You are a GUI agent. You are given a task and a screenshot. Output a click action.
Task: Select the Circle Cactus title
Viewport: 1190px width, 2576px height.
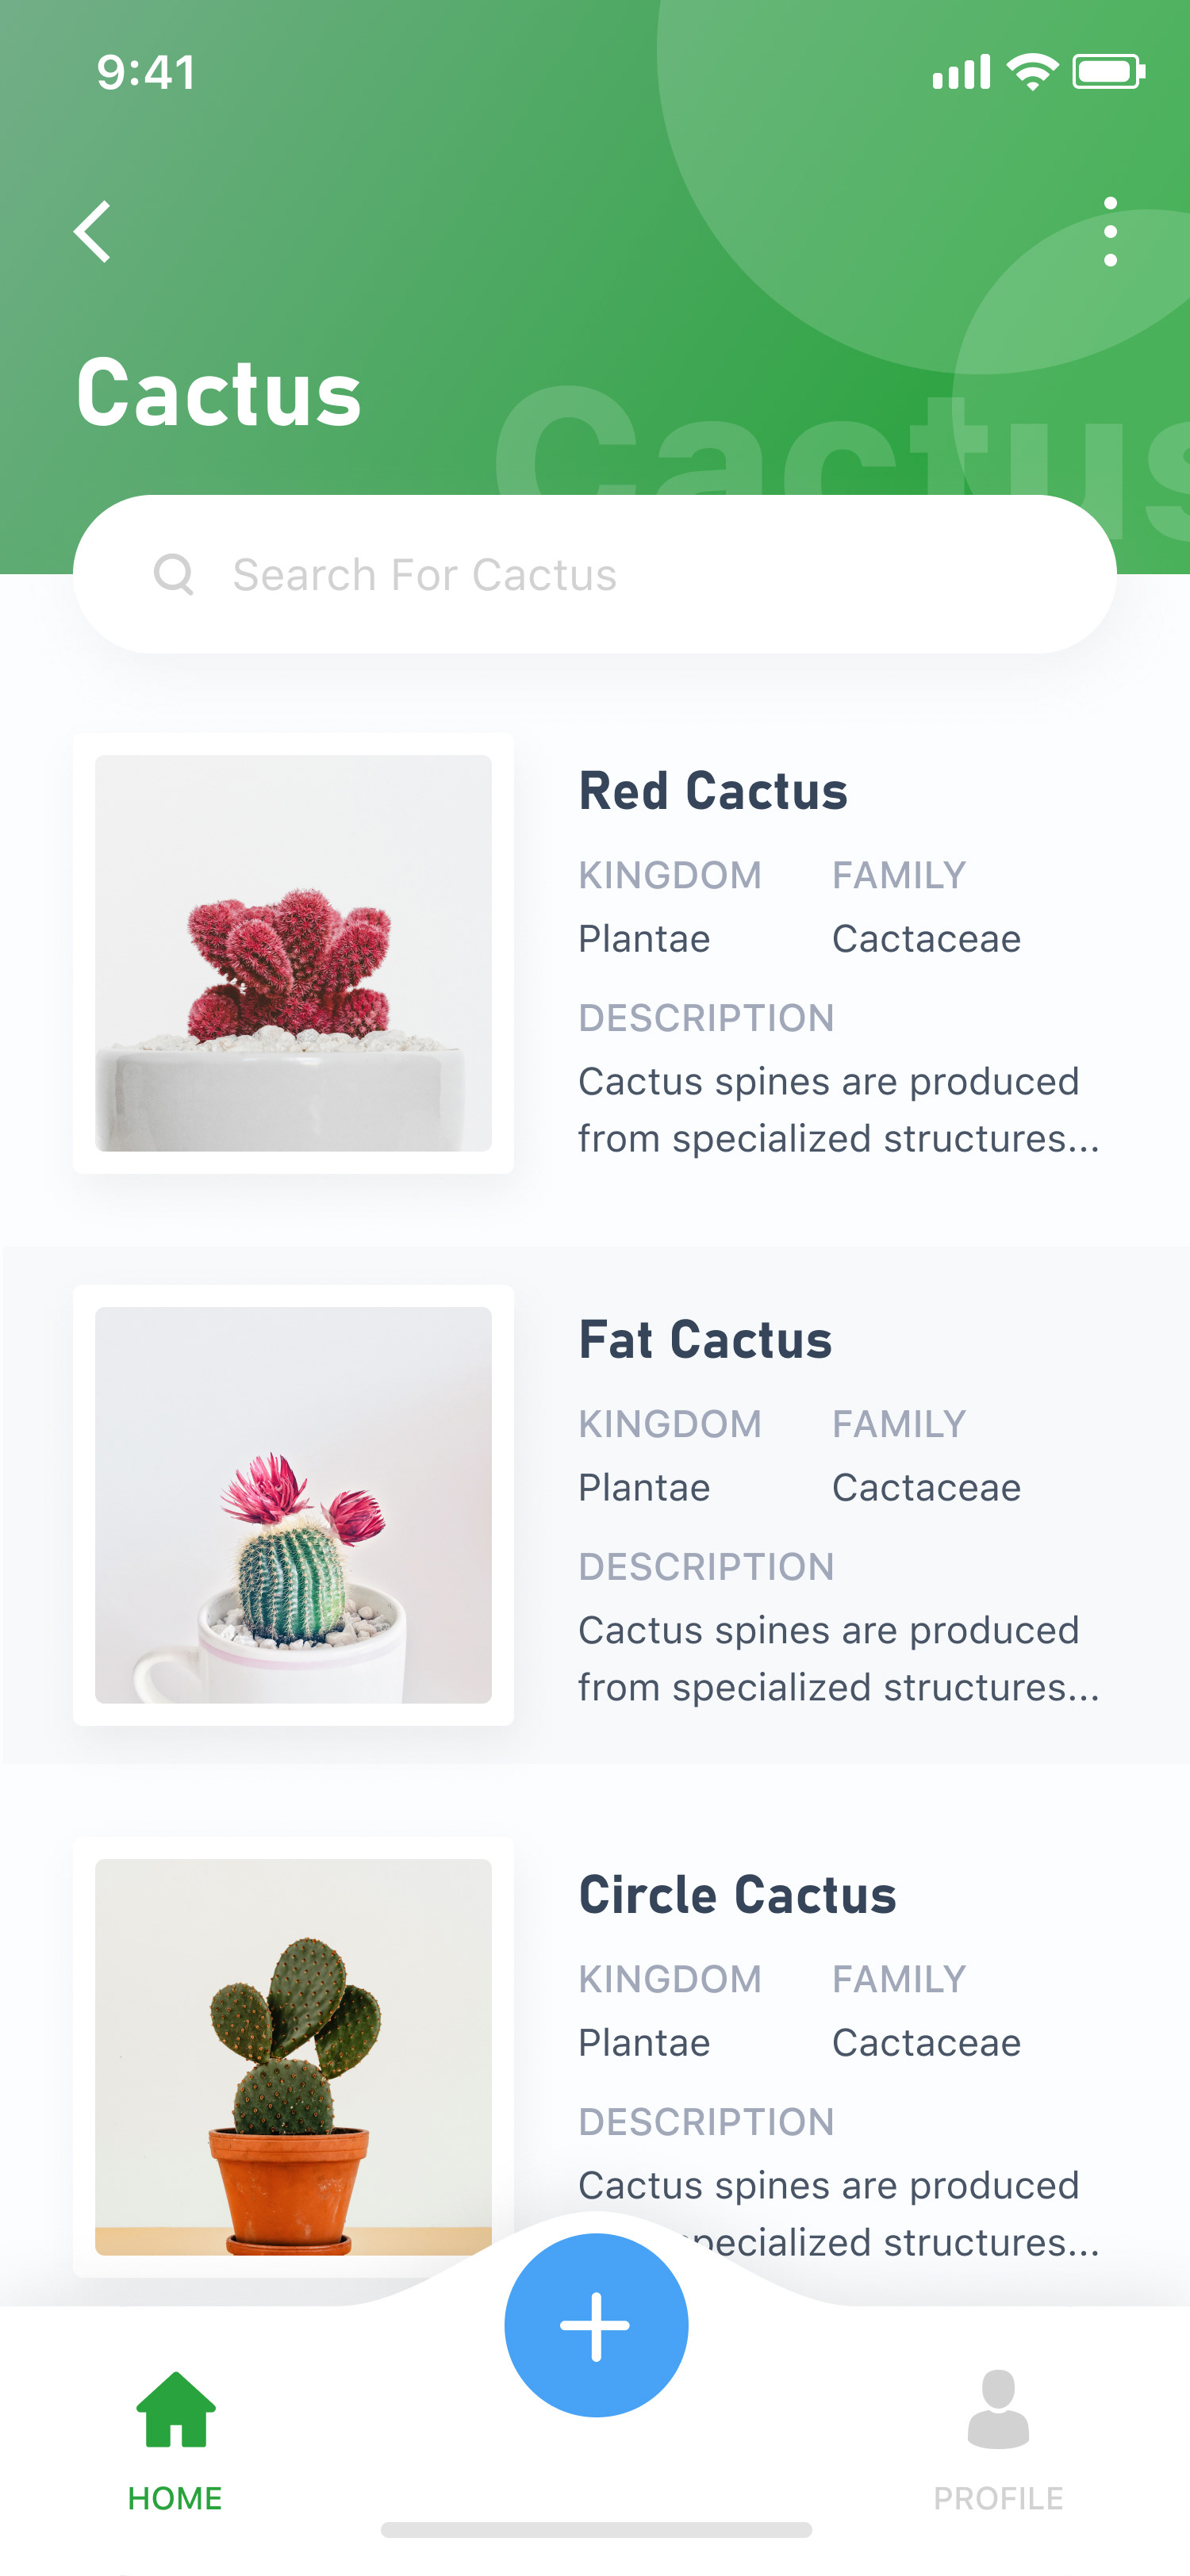pos(737,1895)
